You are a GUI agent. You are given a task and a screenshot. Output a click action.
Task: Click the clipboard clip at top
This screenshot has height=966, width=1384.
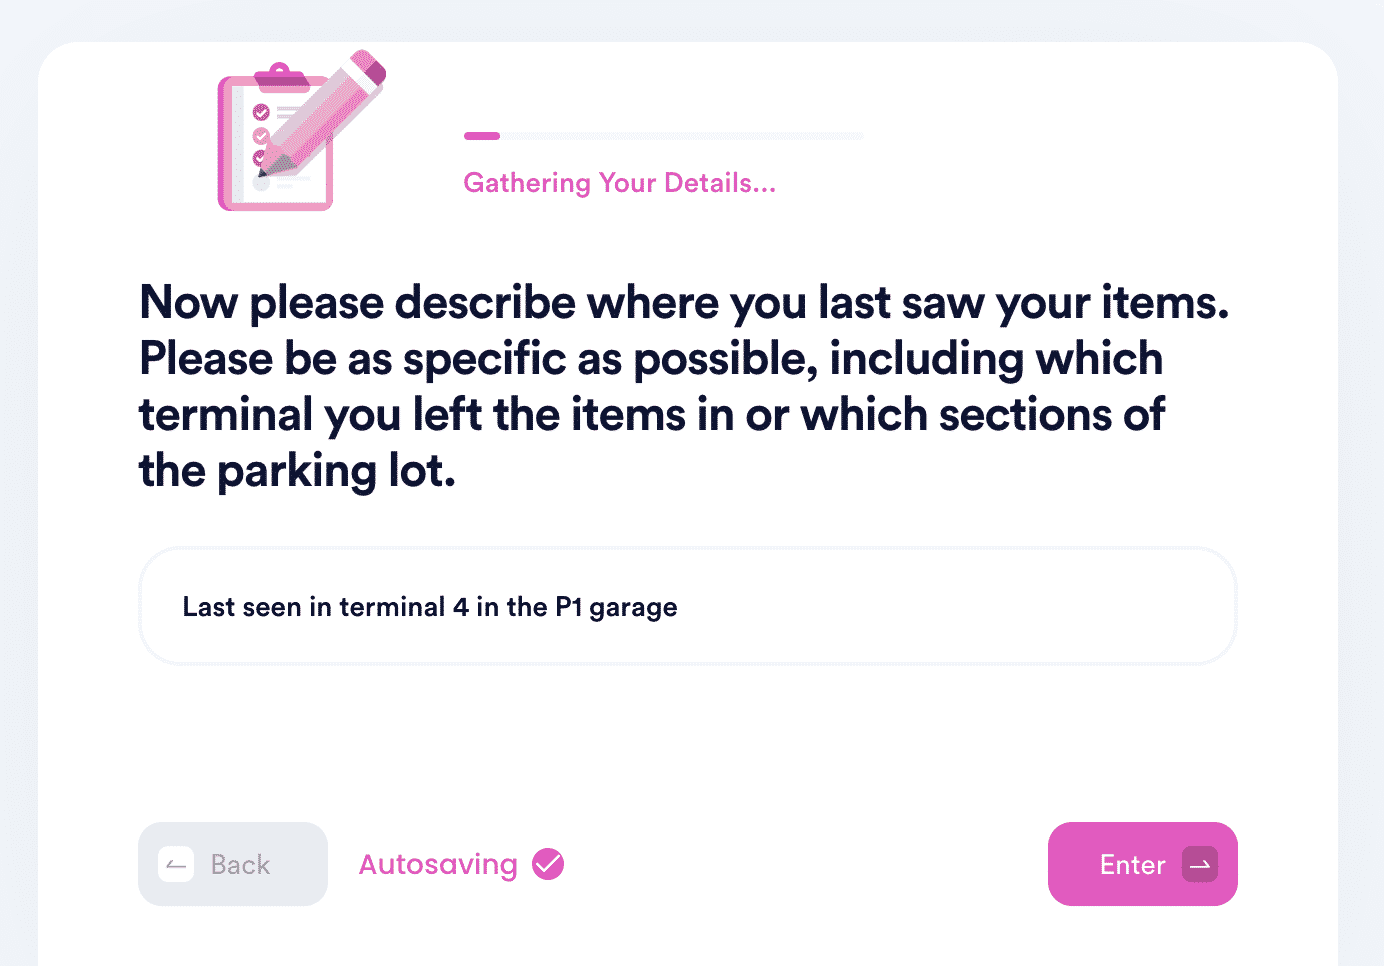[x=282, y=76]
